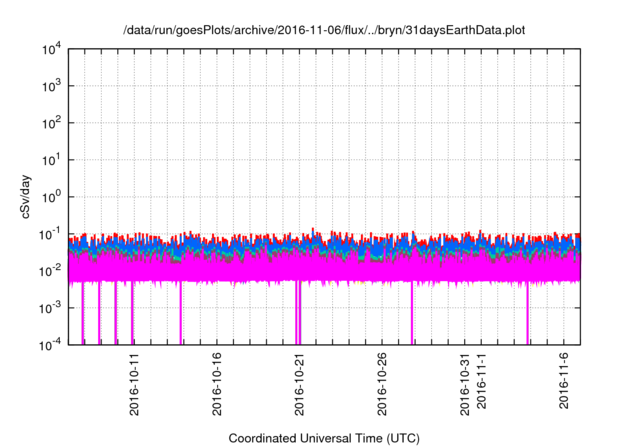Click the 10^-2 y-axis tick label
This screenshot has height=448, width=640.
click(51, 271)
